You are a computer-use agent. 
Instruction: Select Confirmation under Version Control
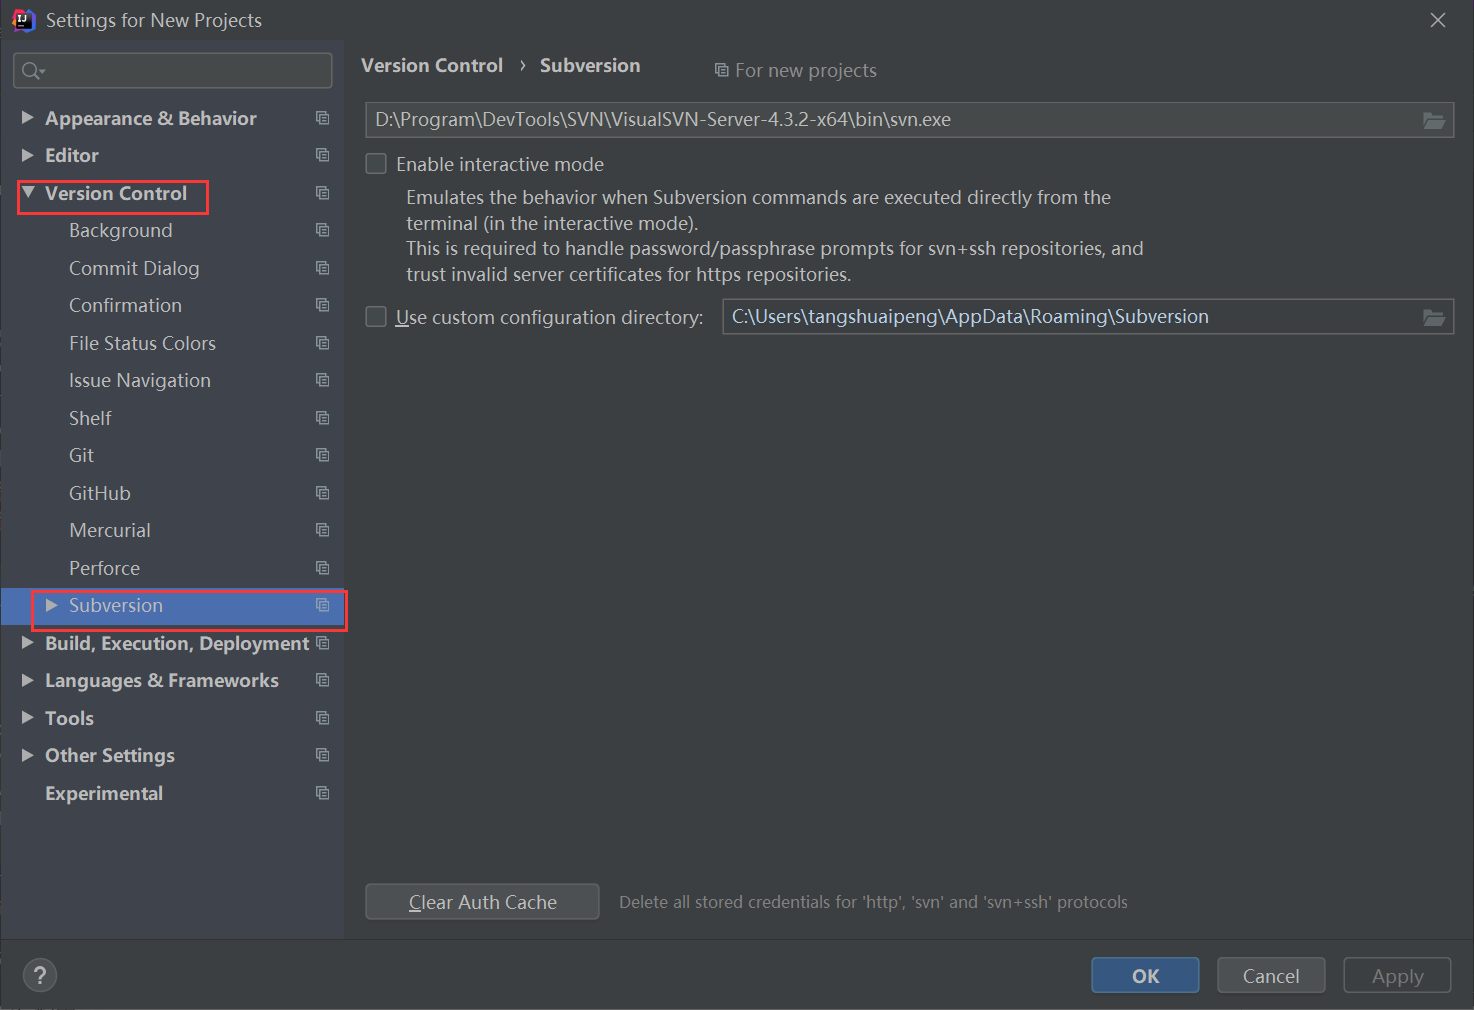(x=125, y=306)
